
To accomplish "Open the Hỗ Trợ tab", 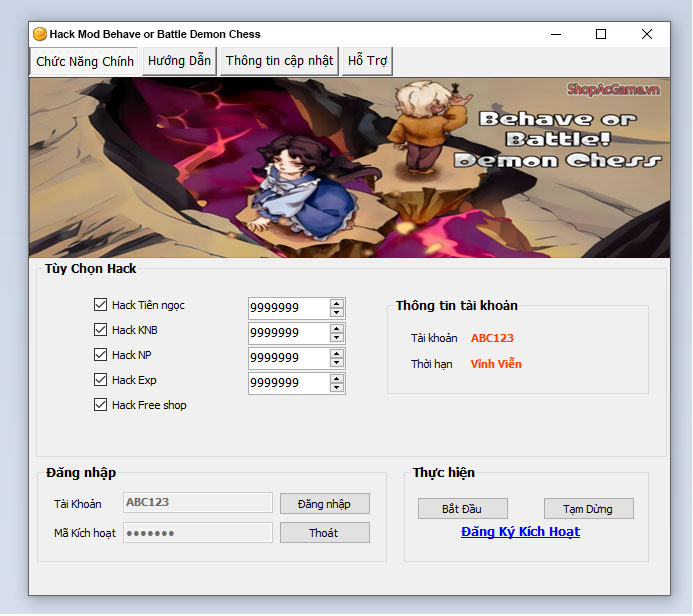I will 367,61.
